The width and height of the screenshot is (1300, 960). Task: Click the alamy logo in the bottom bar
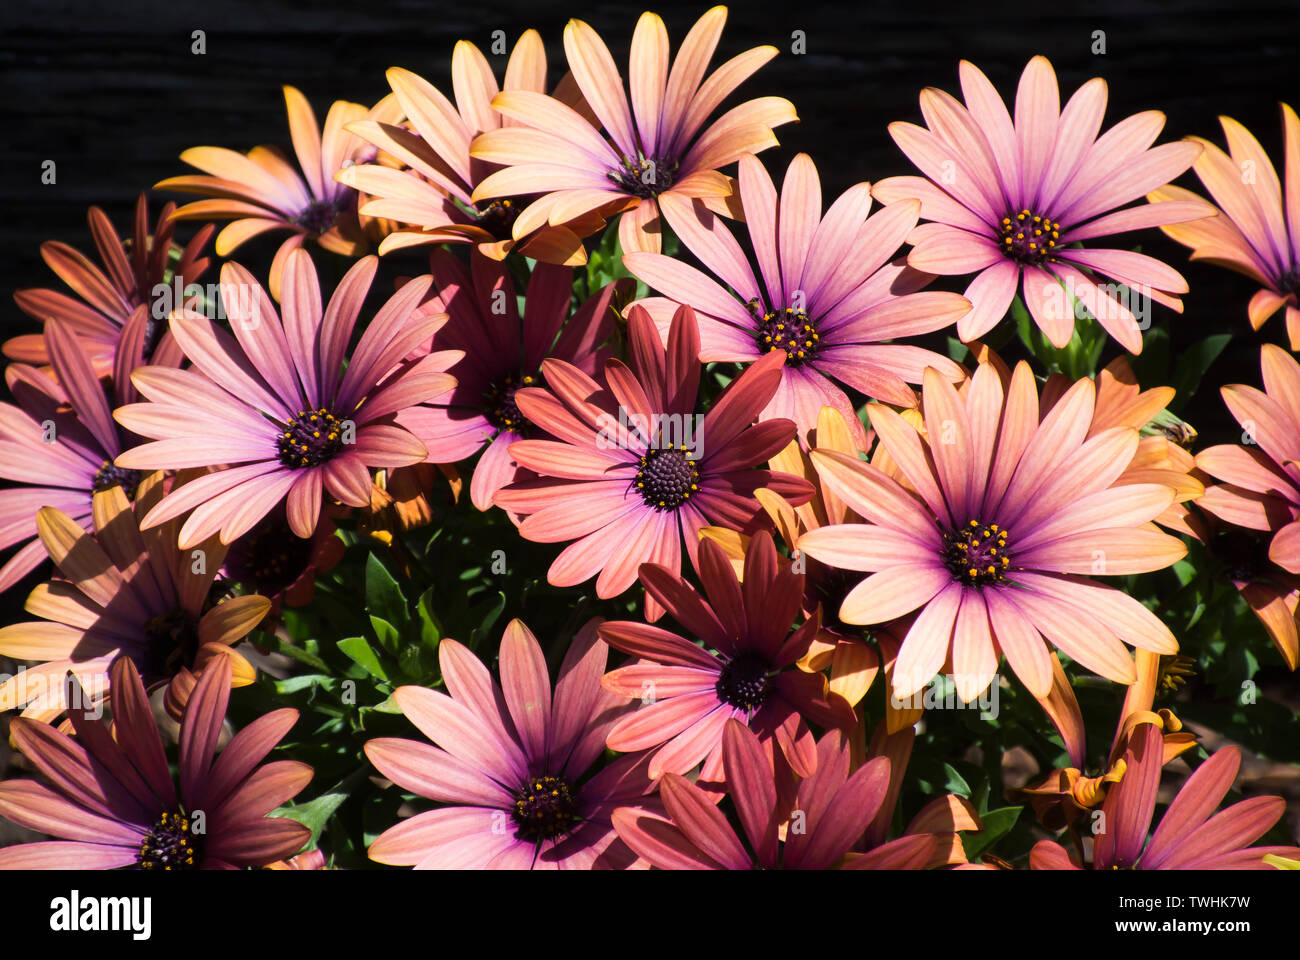pos(100,915)
